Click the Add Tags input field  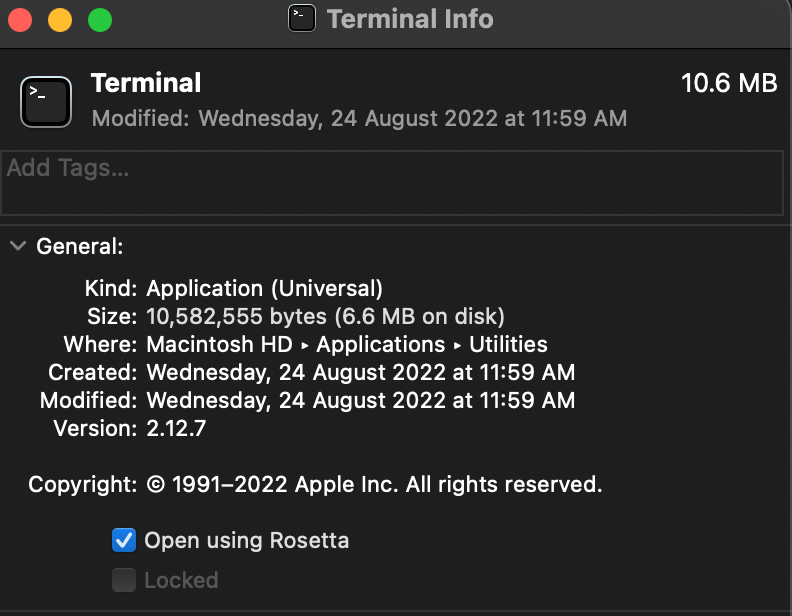(392, 183)
